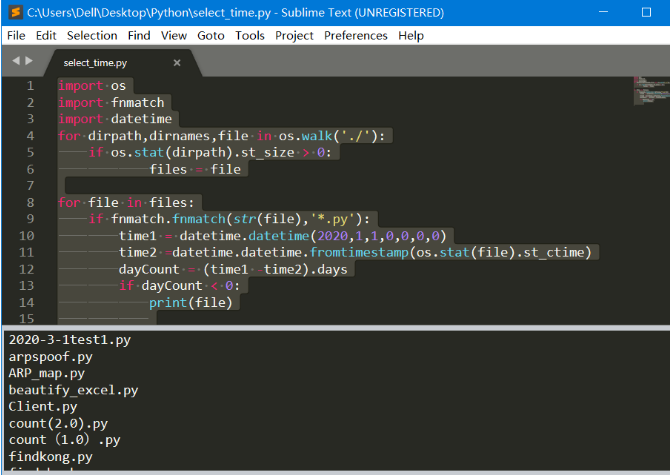Click line number 11 in gutter
Viewport: 670px width, 475px height.
(x=26, y=252)
